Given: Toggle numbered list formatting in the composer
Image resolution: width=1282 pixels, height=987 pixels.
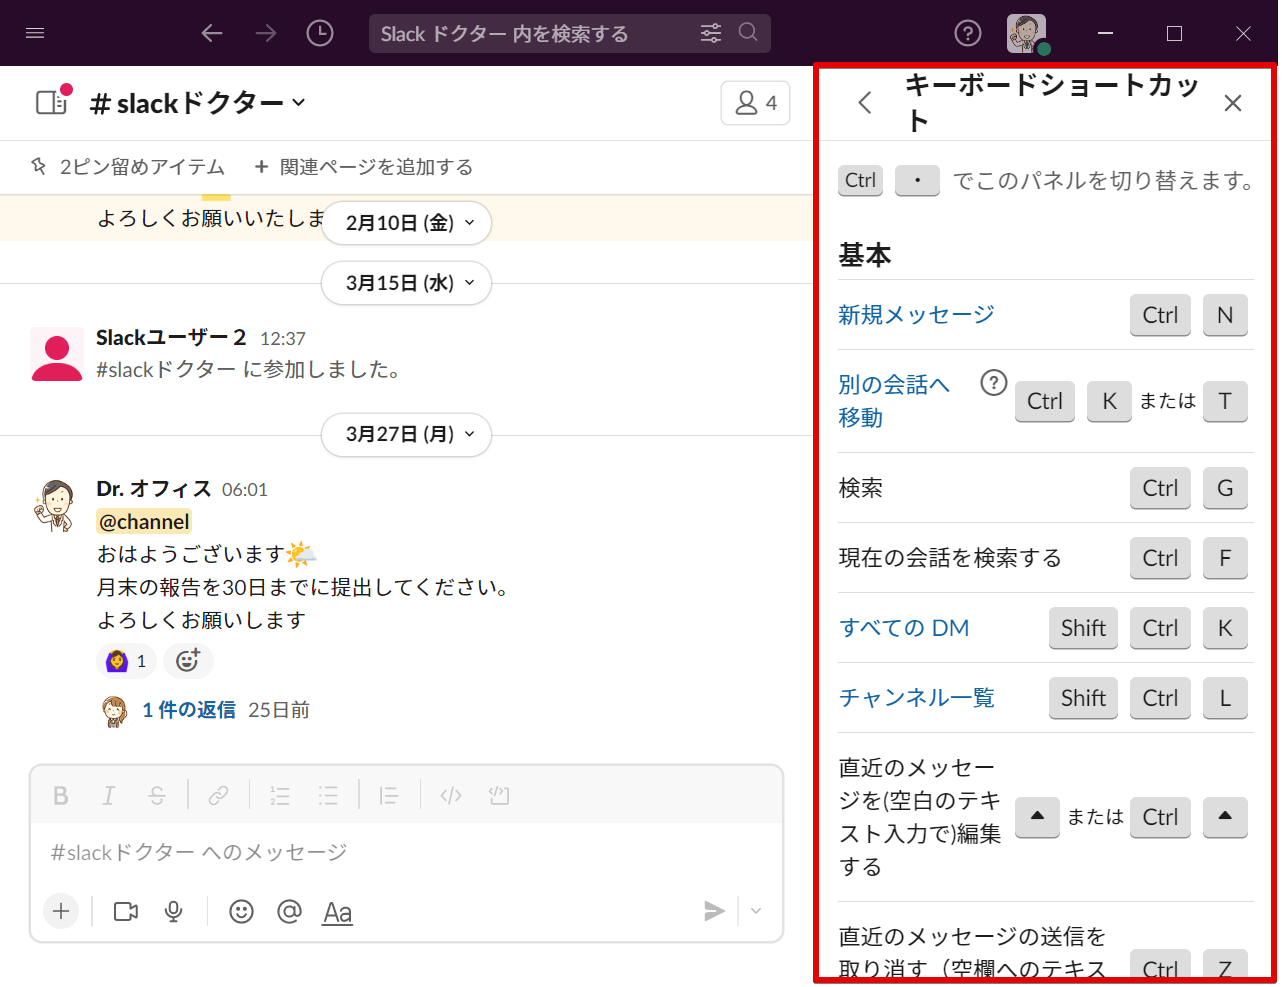Looking at the screenshot, I should [279, 795].
